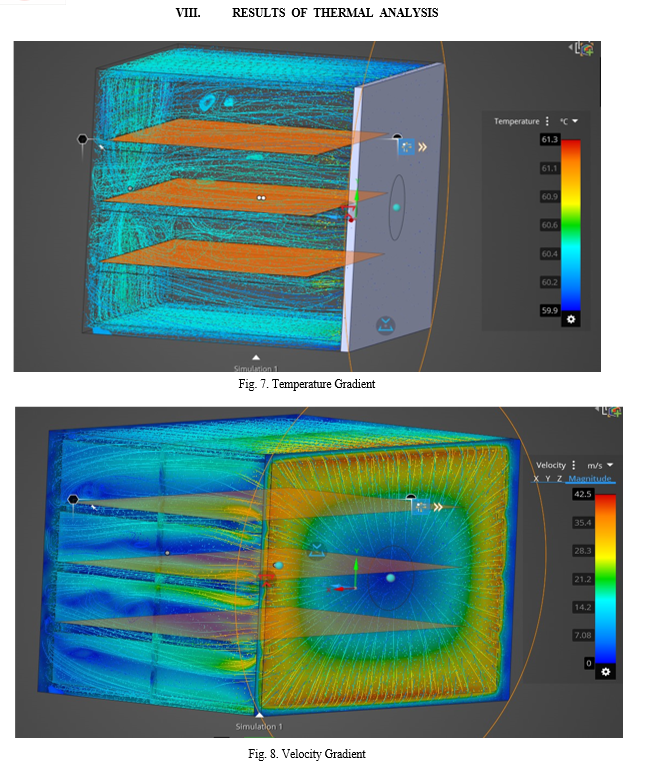Screen dimensions: 655x770
Task: Click the 7.08 label on Velocity legend
Action: [x=582, y=635]
